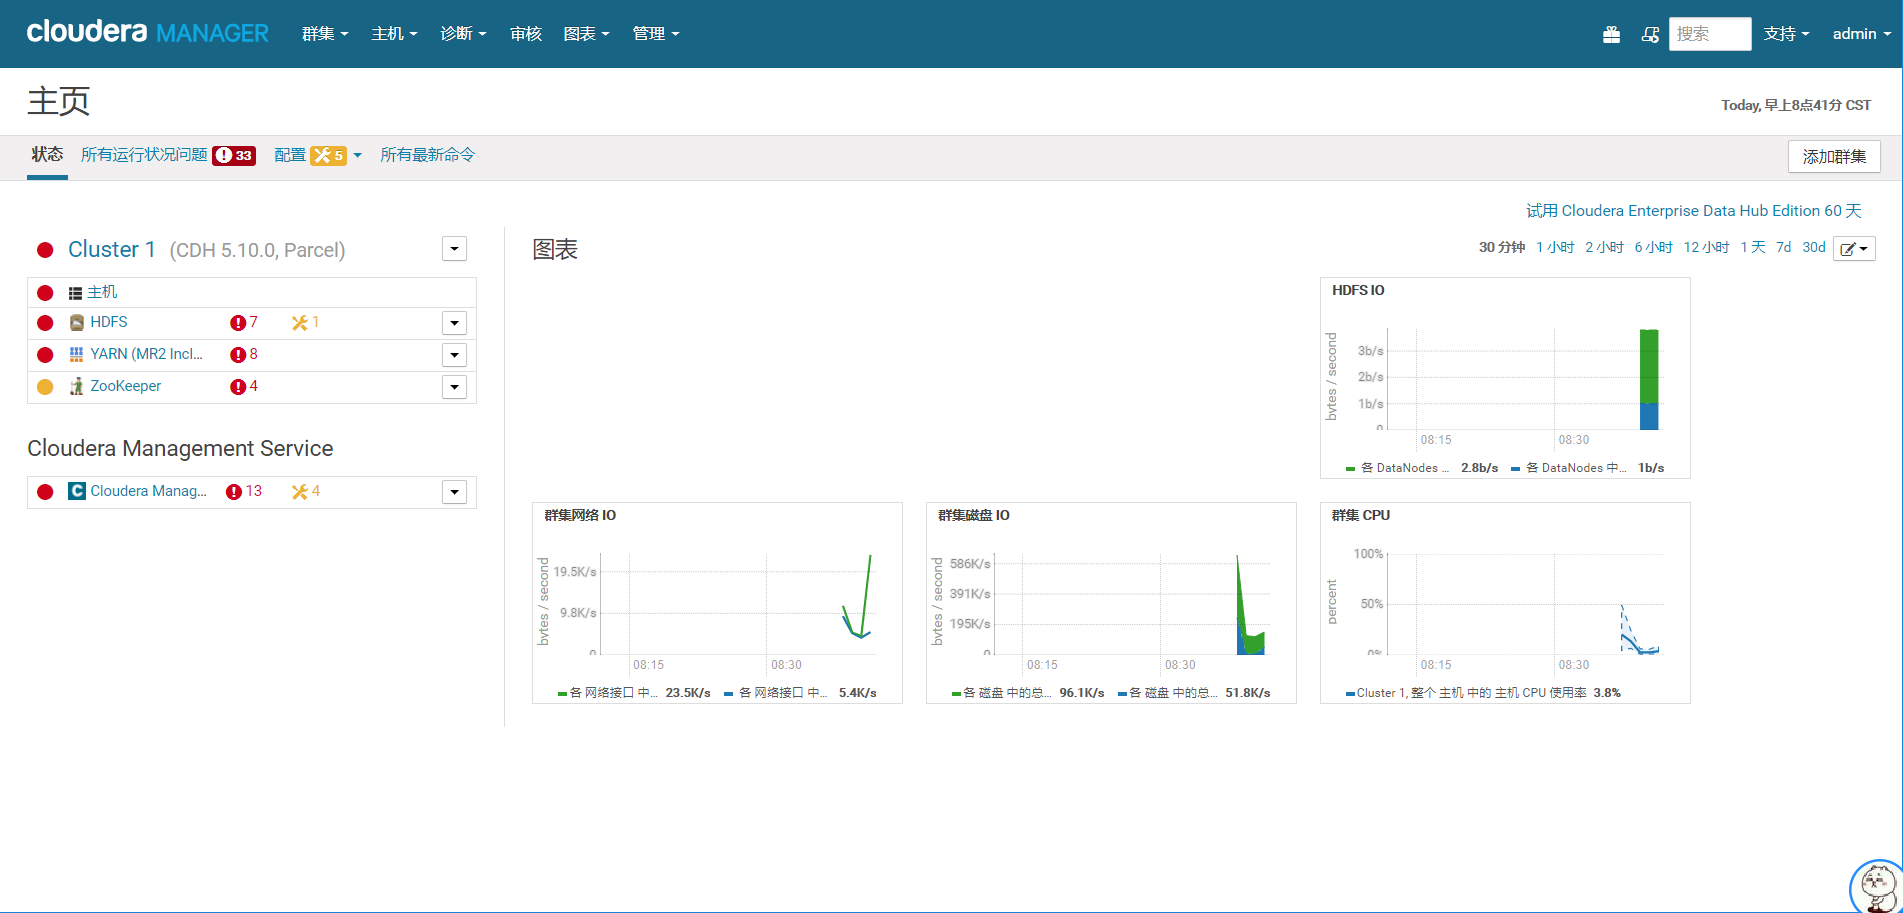Click the orange configuration issues badge 5
The image size is (1903, 913).
[328, 155]
